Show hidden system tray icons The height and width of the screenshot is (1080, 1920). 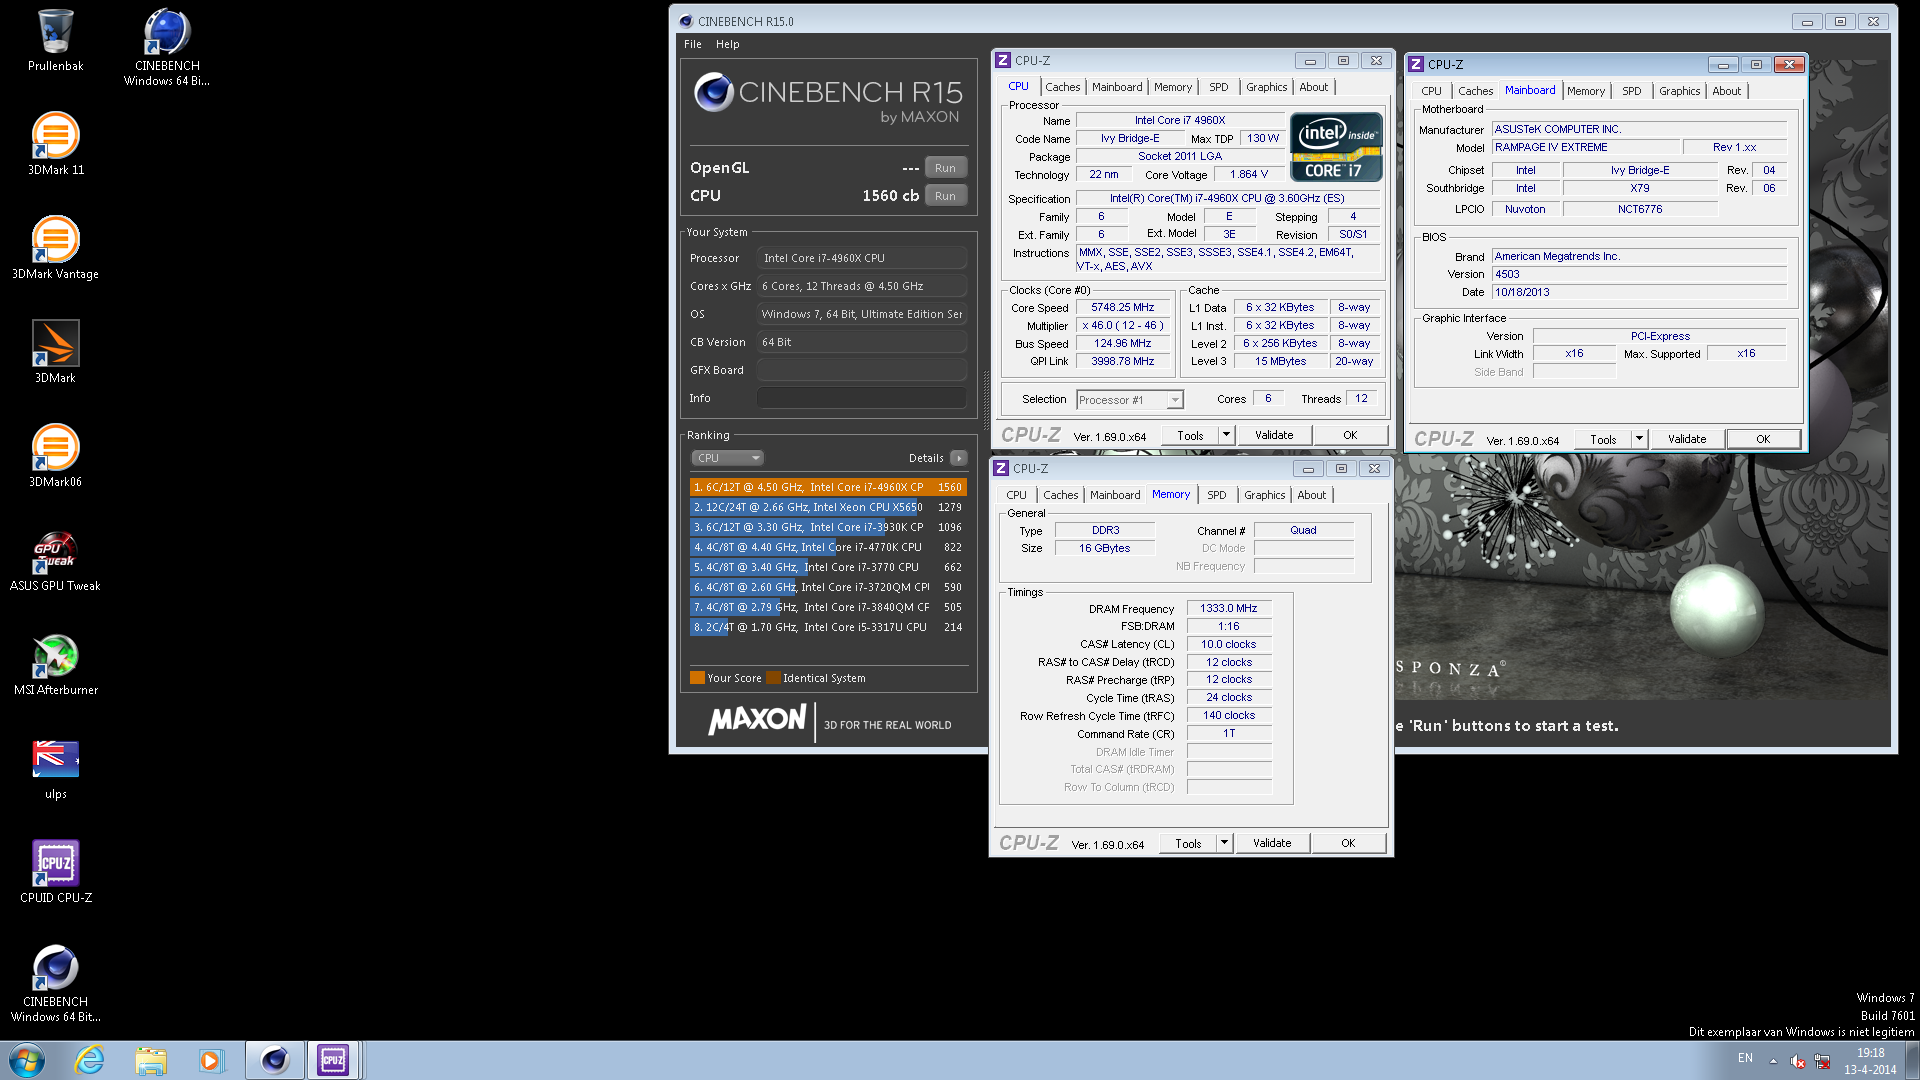point(1773,1062)
